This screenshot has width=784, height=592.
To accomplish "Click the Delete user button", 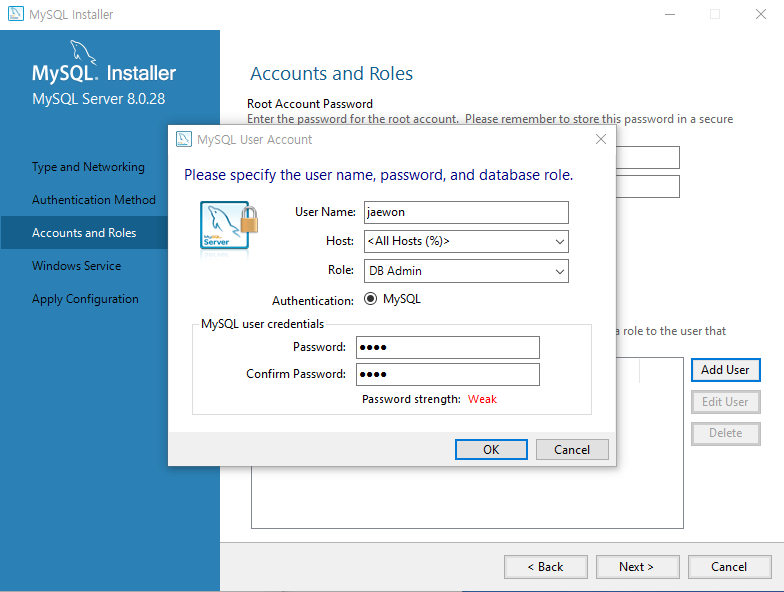I will coord(726,433).
